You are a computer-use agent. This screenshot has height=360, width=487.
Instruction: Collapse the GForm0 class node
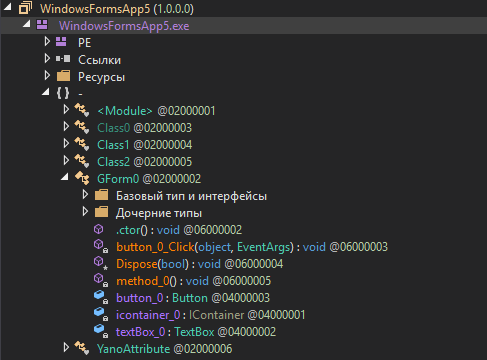pos(65,177)
